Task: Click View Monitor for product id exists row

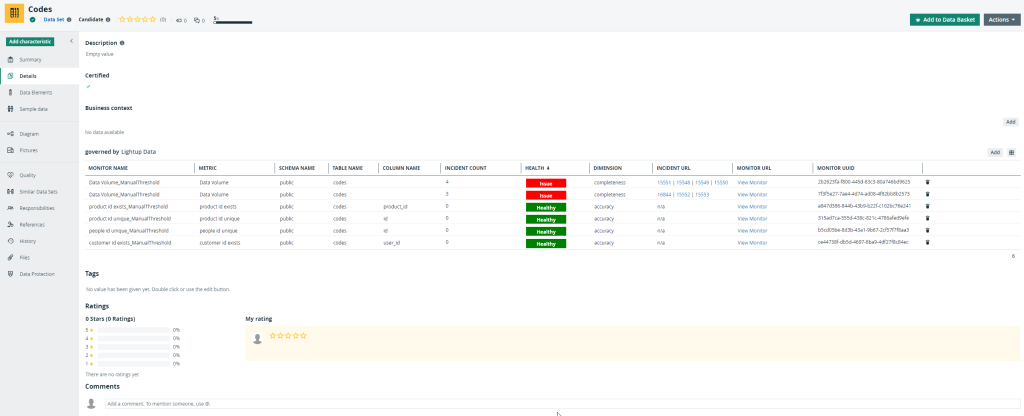Action: [752, 206]
